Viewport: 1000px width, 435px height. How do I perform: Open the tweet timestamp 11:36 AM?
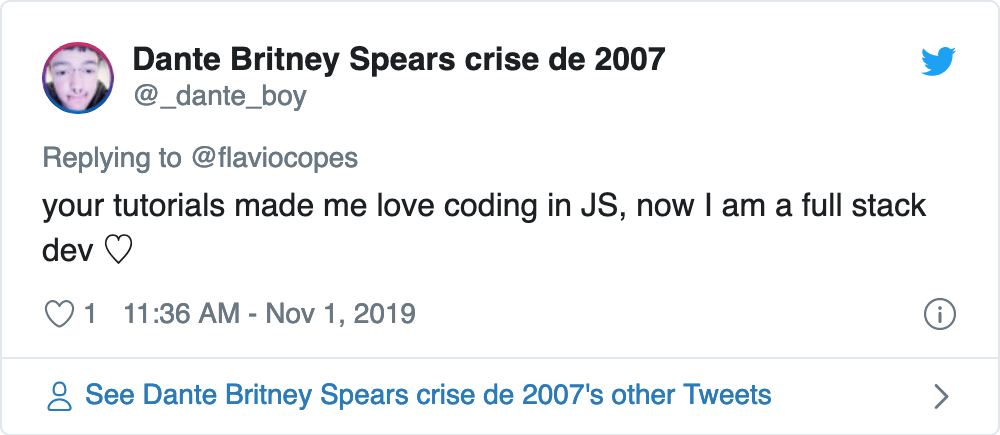180,314
